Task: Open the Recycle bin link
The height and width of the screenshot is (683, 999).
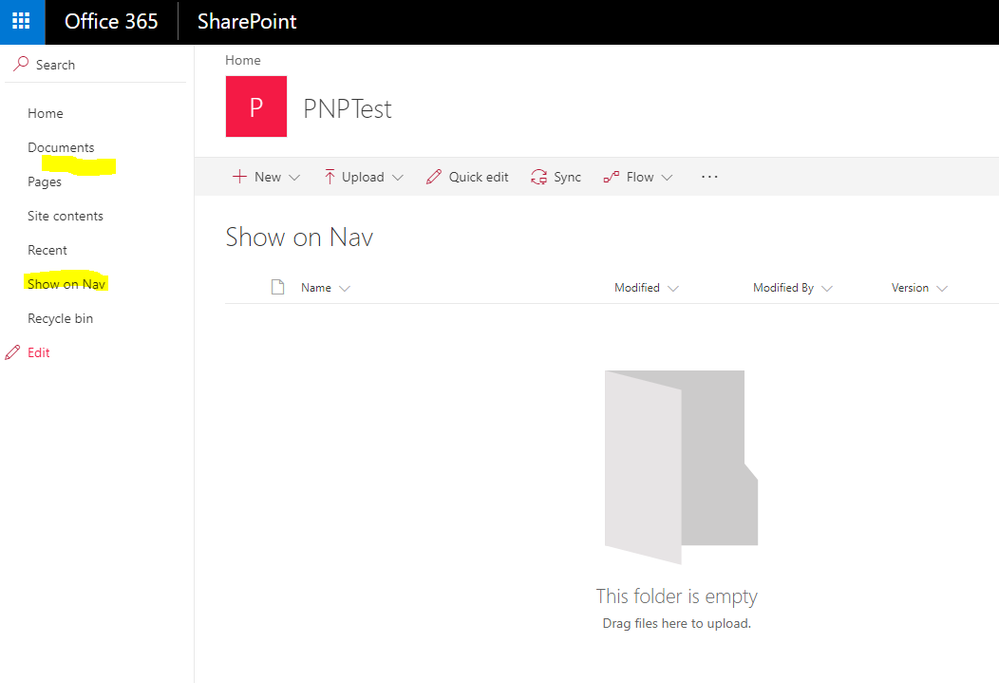Action: coord(60,318)
